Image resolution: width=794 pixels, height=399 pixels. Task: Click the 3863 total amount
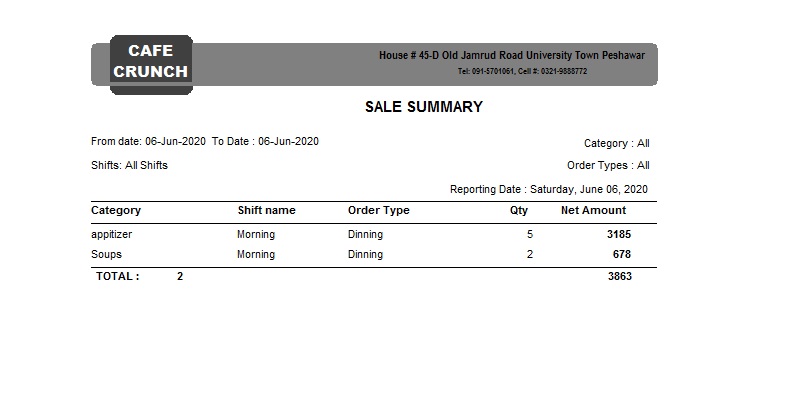pos(620,276)
